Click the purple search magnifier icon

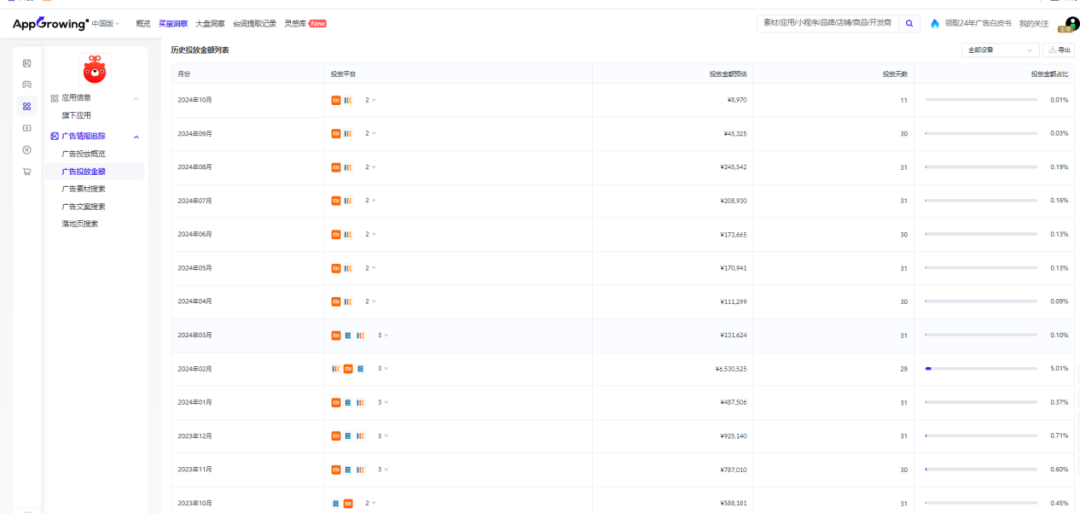tap(909, 23)
